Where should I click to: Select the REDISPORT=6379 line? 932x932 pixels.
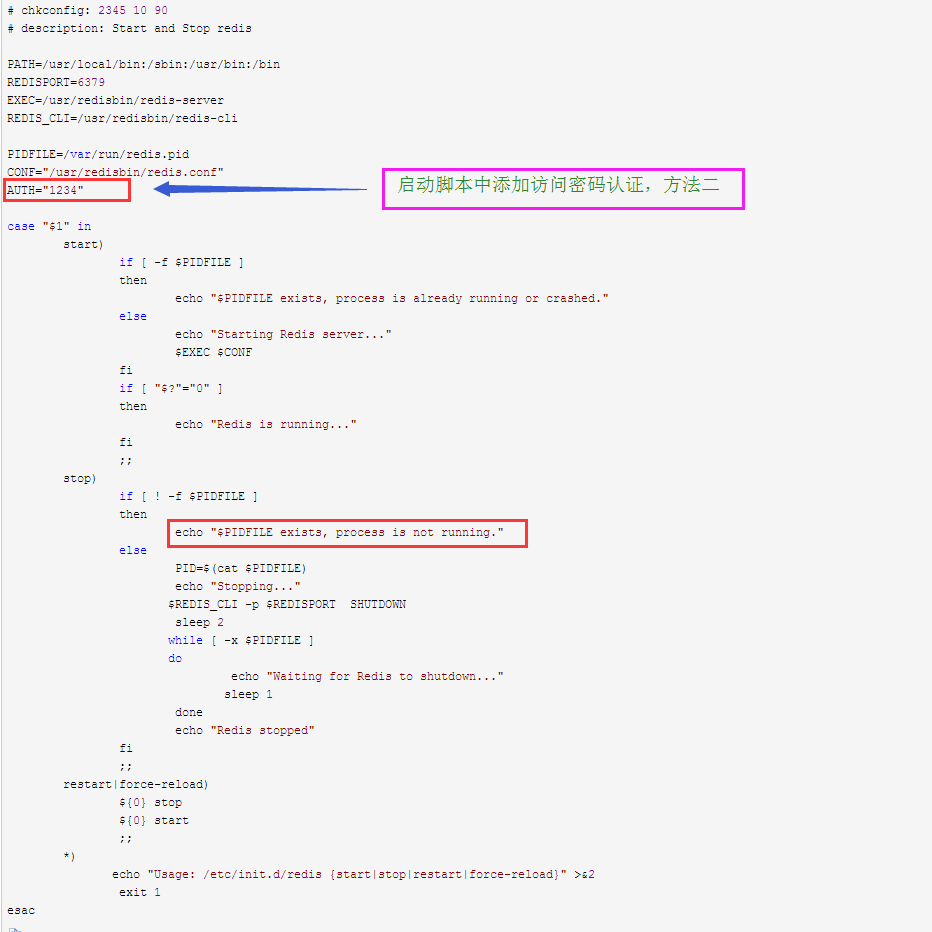(x=56, y=82)
